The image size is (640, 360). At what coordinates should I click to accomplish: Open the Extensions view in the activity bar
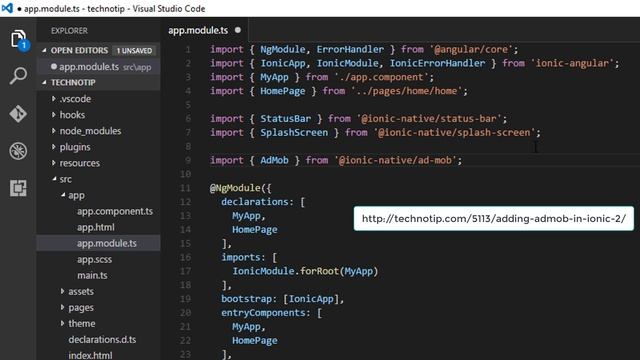coord(18,188)
